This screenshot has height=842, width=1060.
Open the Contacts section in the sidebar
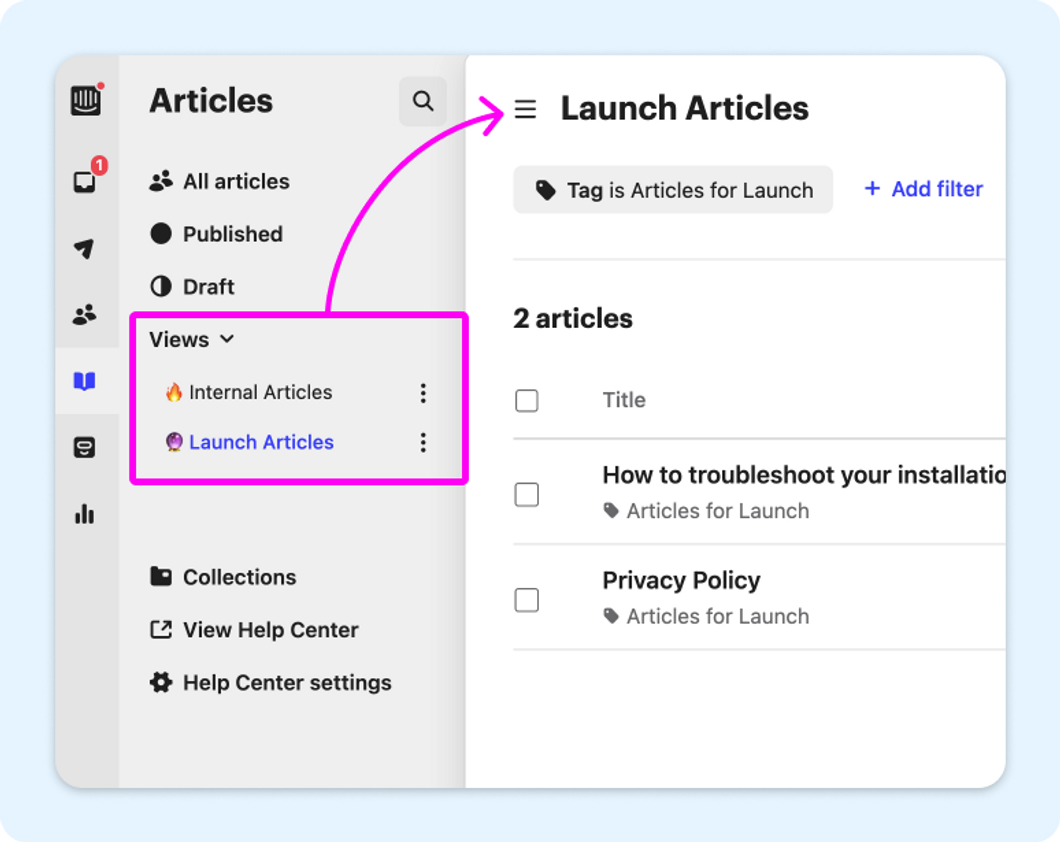tap(87, 315)
